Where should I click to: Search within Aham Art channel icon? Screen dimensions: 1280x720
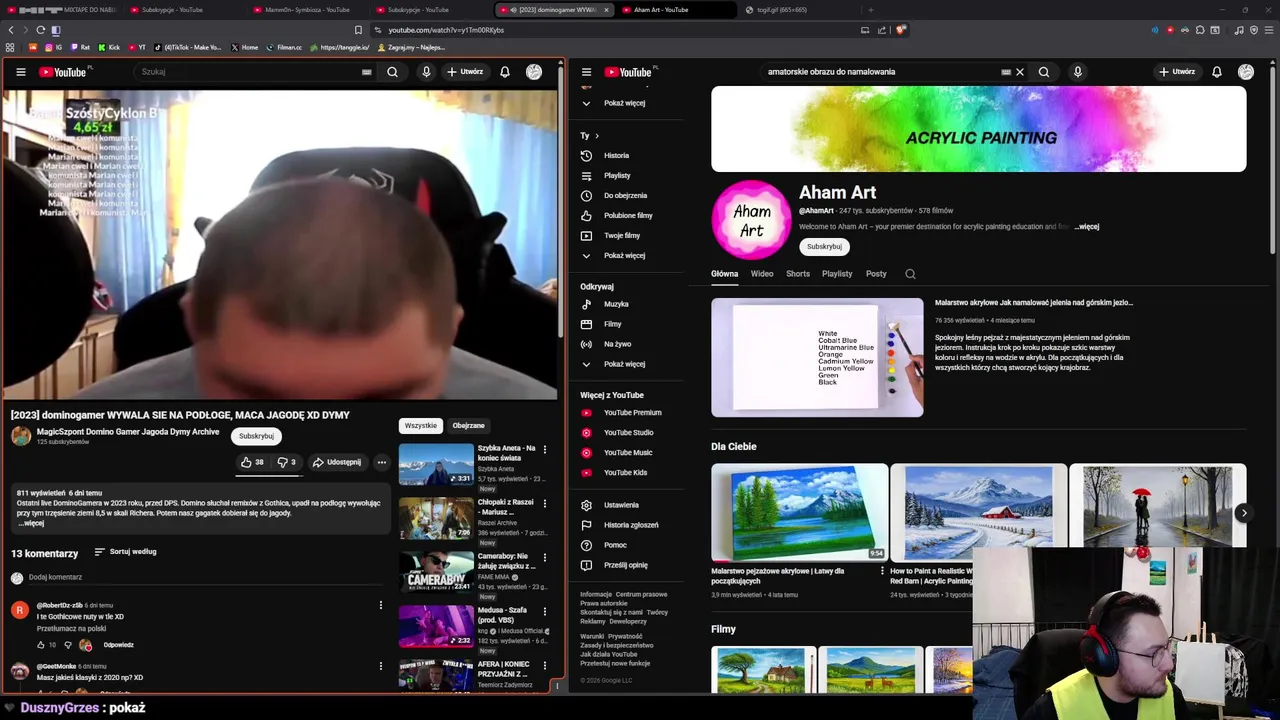pos(910,274)
